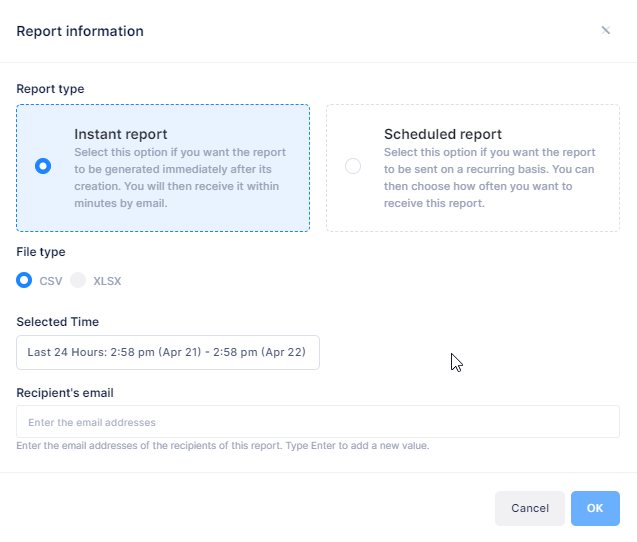637x542 pixels.
Task: Click the XLSX label text
Action: click(x=107, y=281)
